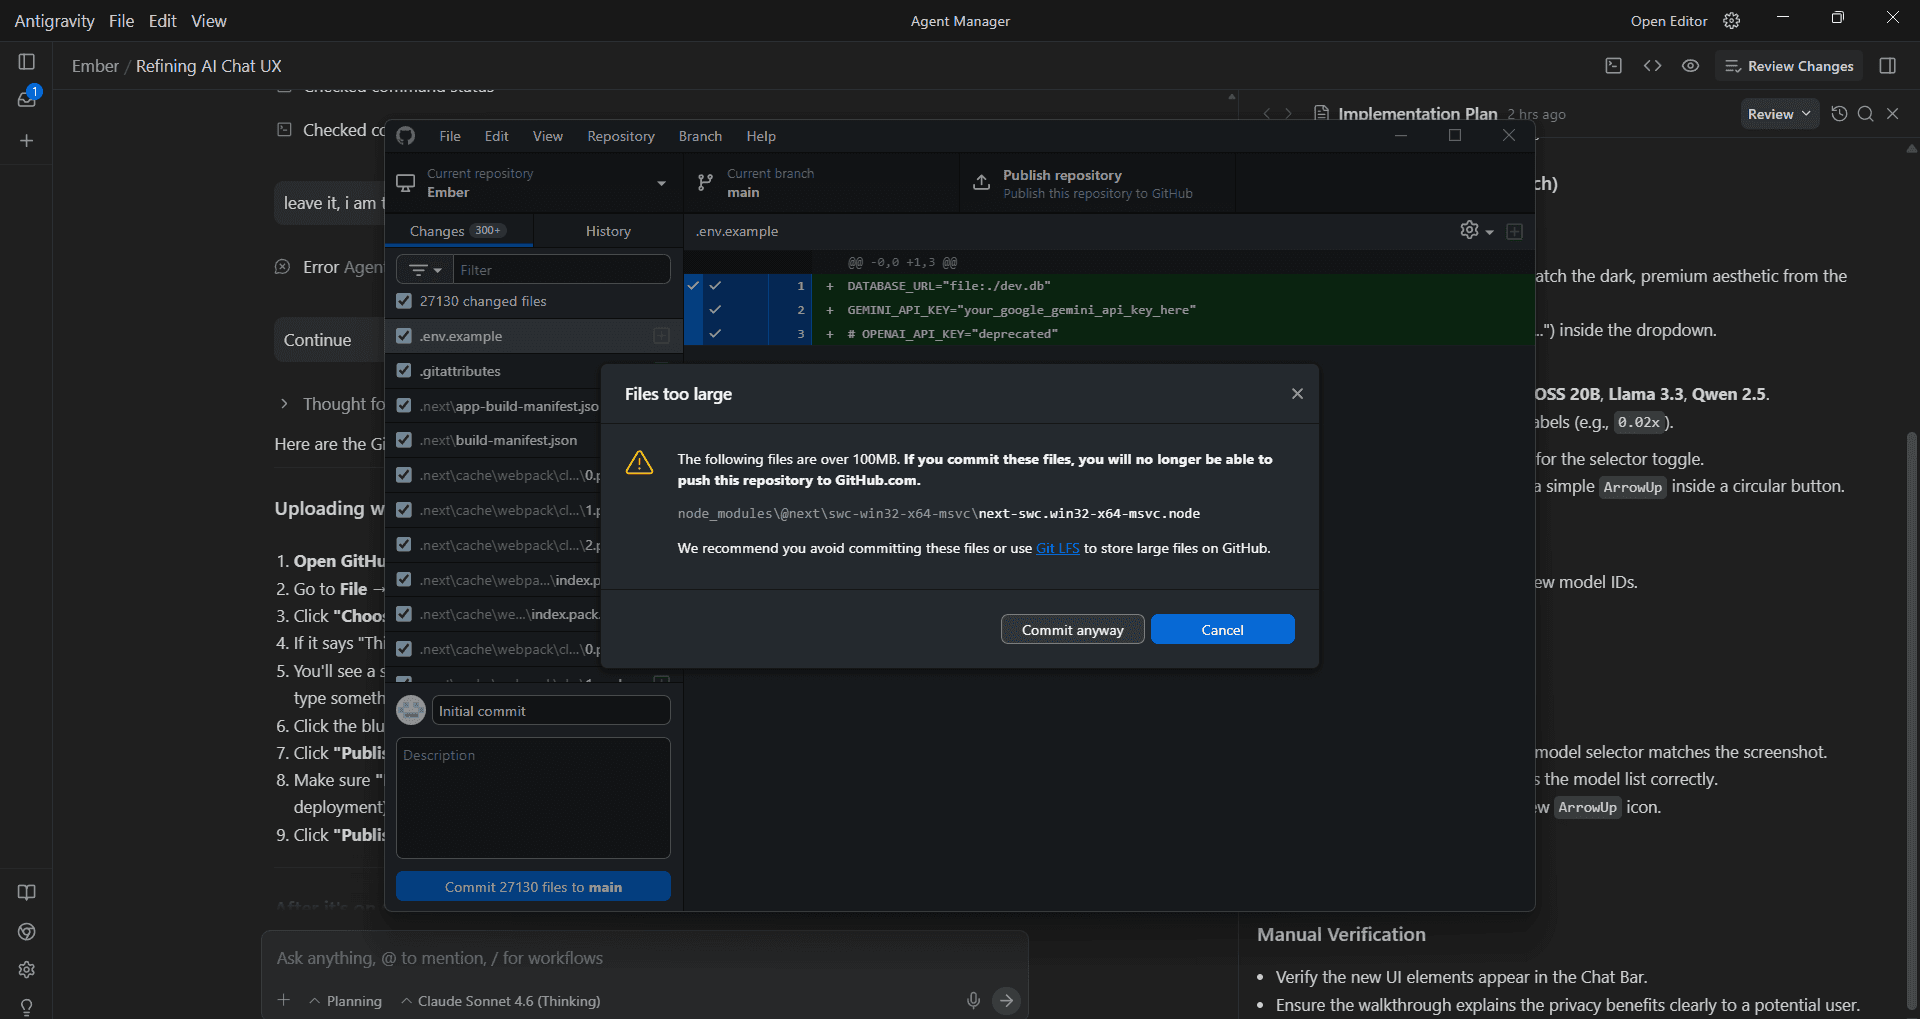Toggle diff line 2 GEMINI_API_KEY checkmark

715,310
